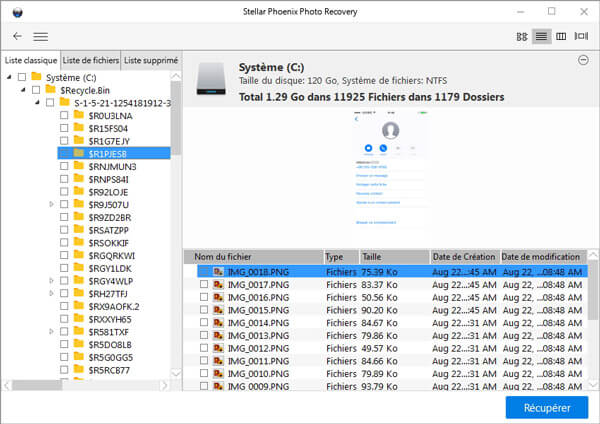Tick the $R1G7EJY folder checkbox
Screen dimensions: 600x424
(x=64, y=140)
